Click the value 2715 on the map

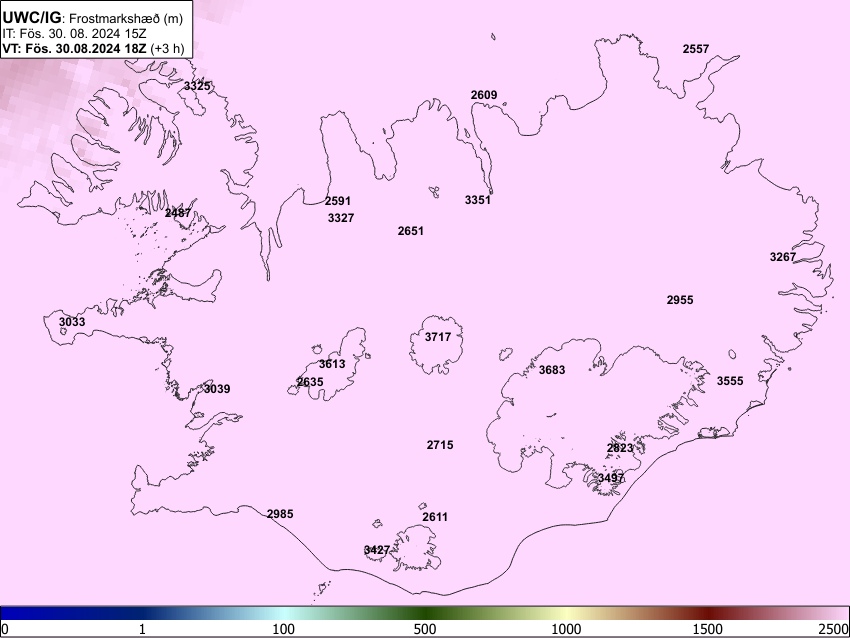point(440,445)
